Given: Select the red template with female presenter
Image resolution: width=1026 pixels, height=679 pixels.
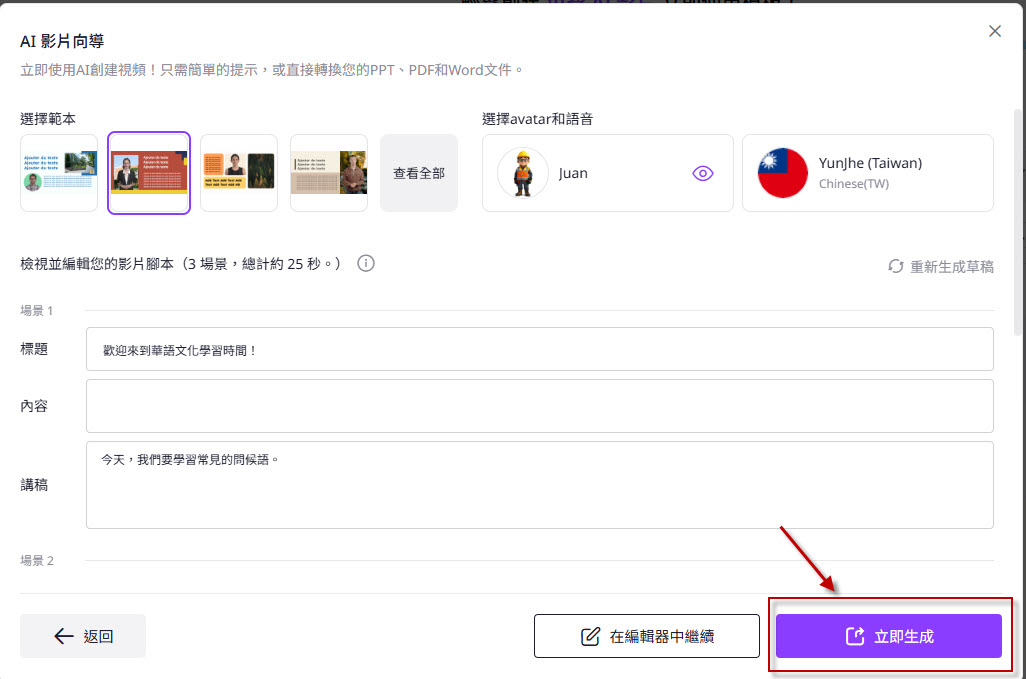Looking at the screenshot, I should (149, 173).
